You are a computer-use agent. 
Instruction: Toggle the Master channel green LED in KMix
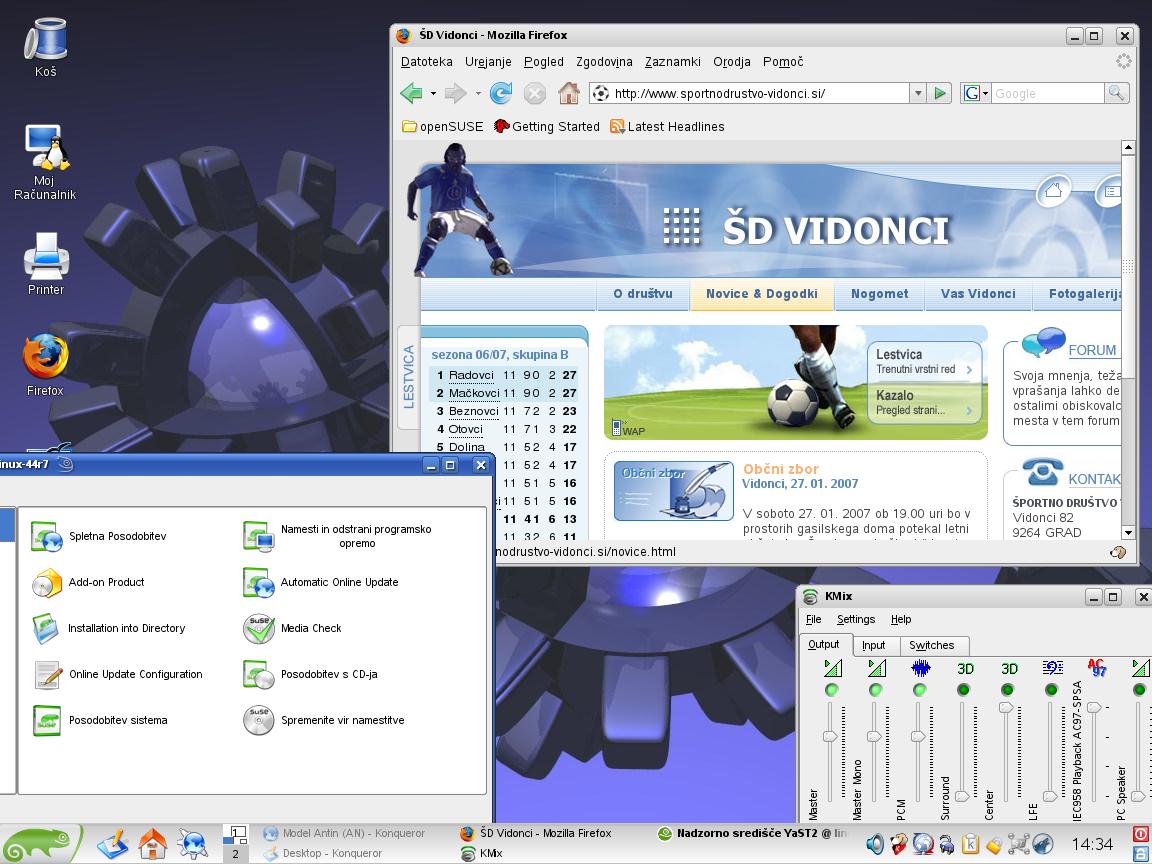832,690
